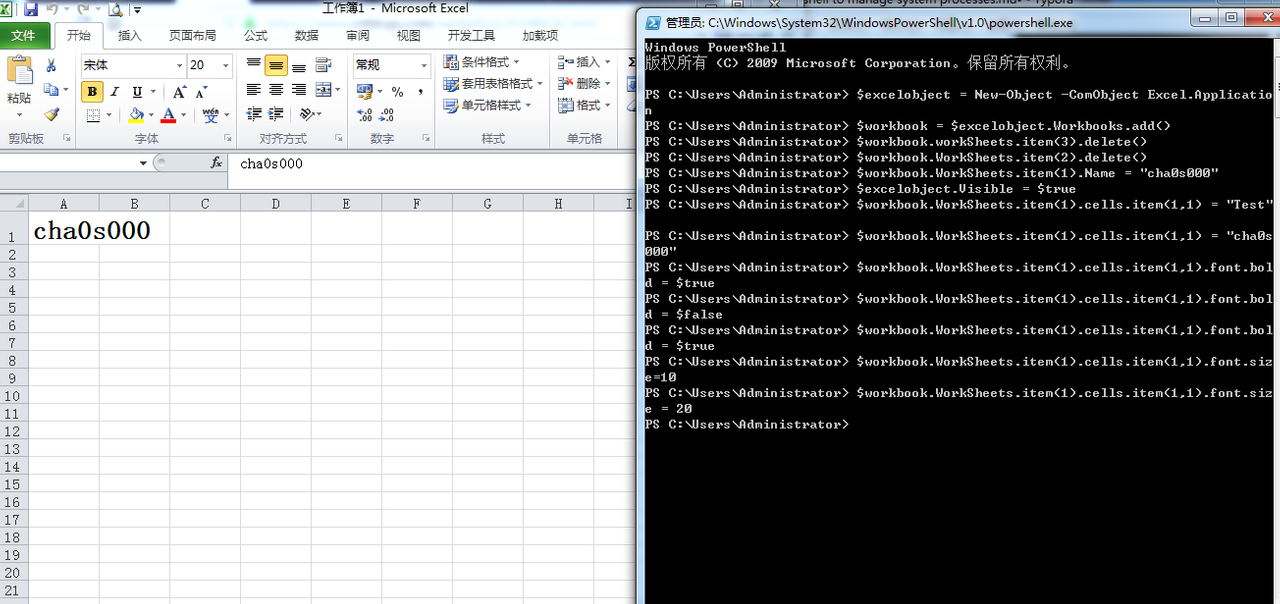Toggle center alignment on the cell

pyautogui.click(x=274, y=91)
